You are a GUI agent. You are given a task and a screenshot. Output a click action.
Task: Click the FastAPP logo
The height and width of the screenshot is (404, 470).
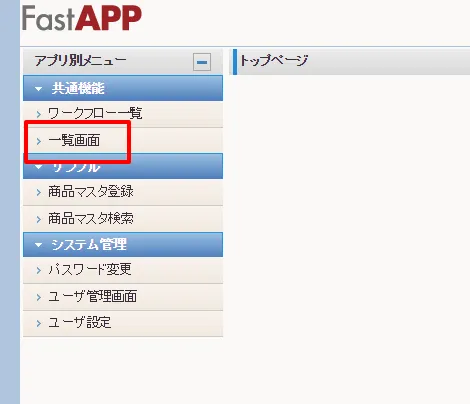pyautogui.click(x=82, y=18)
